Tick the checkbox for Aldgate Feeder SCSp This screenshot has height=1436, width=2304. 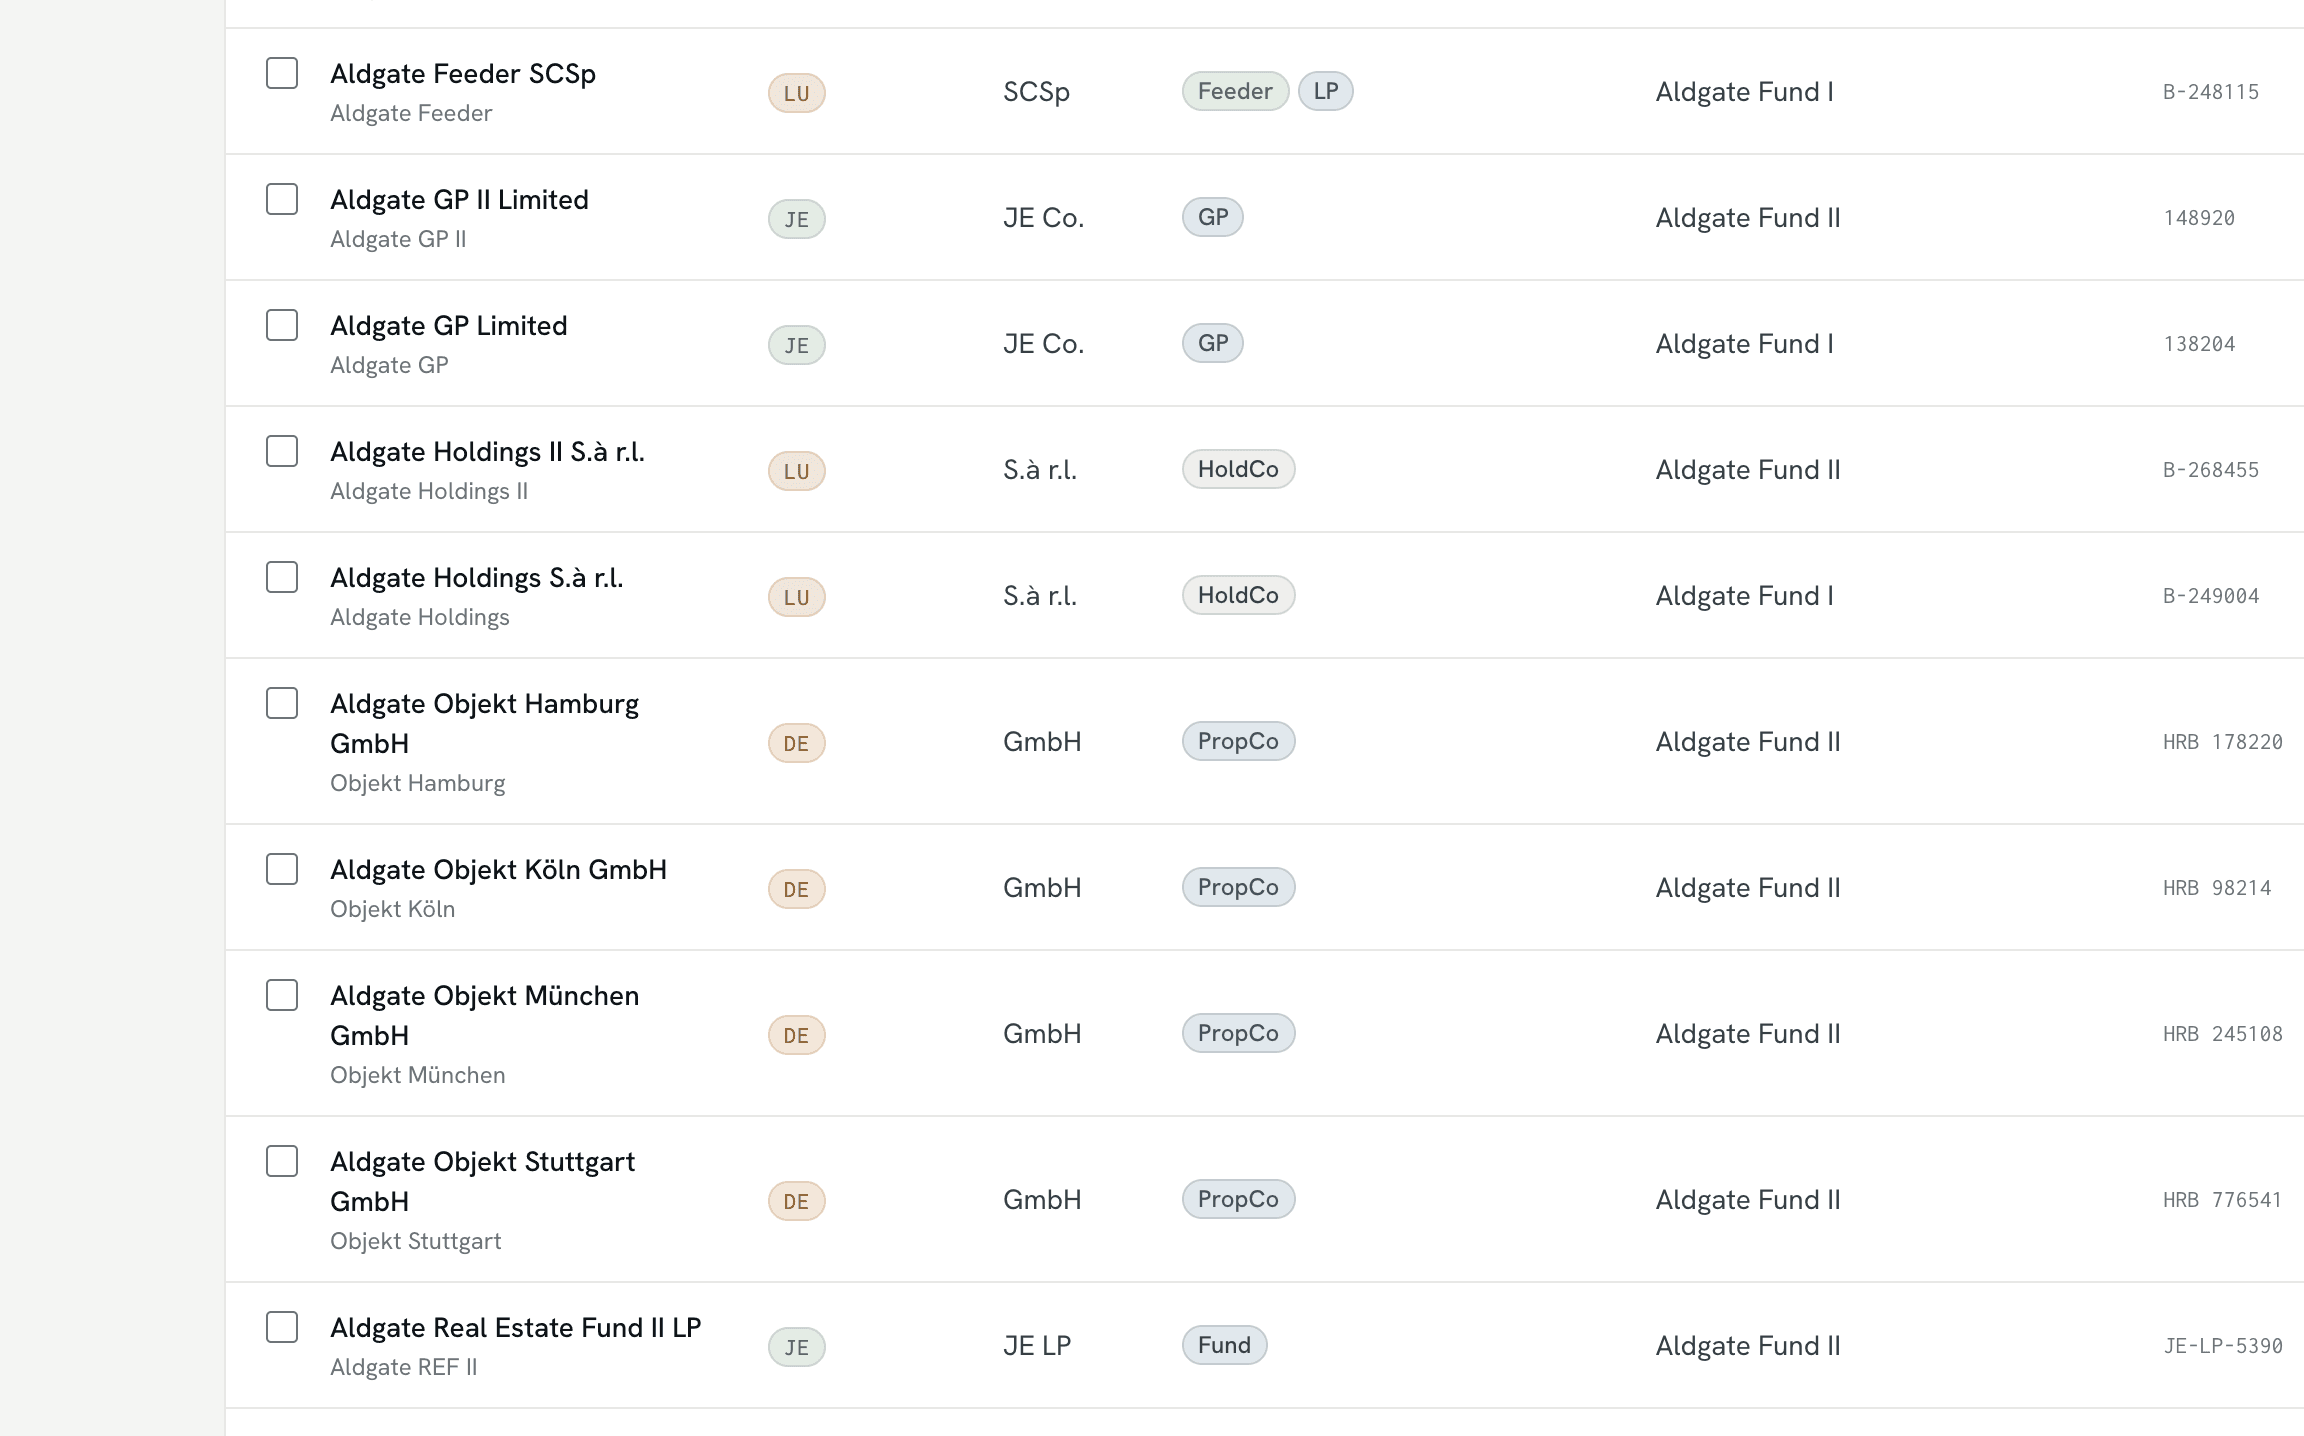(x=282, y=73)
